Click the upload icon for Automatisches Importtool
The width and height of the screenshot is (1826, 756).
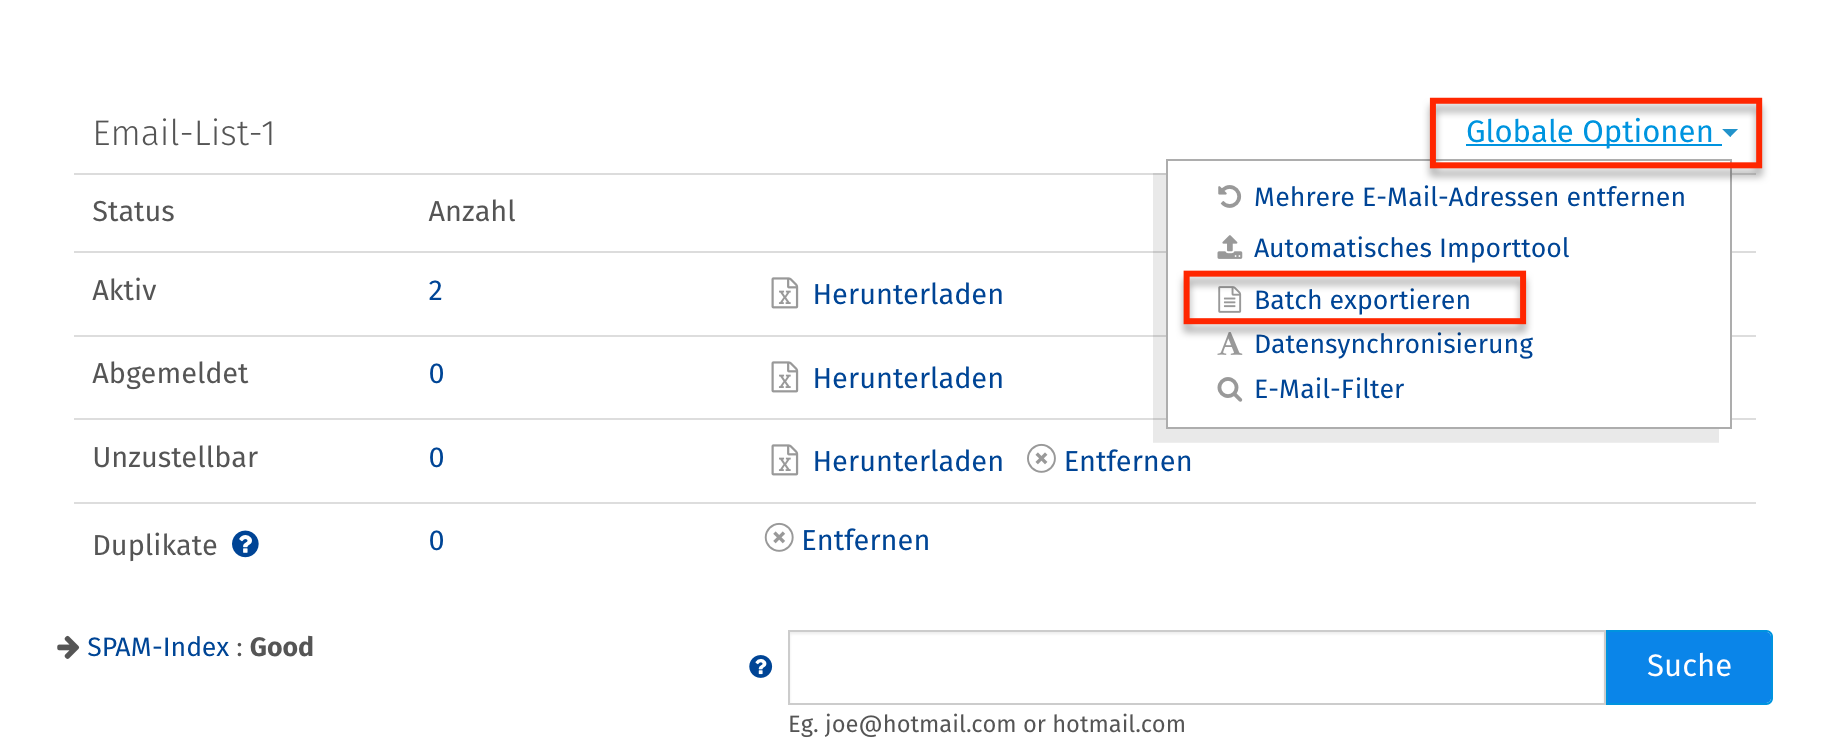click(x=1229, y=247)
